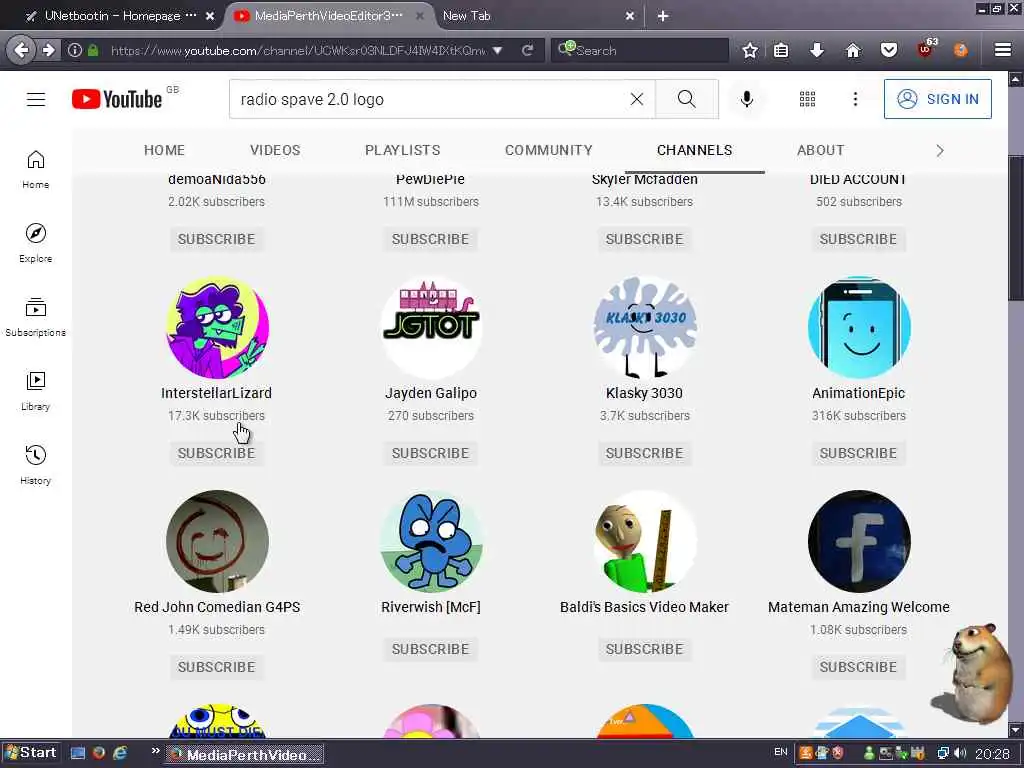This screenshot has width=1024, height=768.
Task: Switch to the New Tab browser tab
Action: 536,16
